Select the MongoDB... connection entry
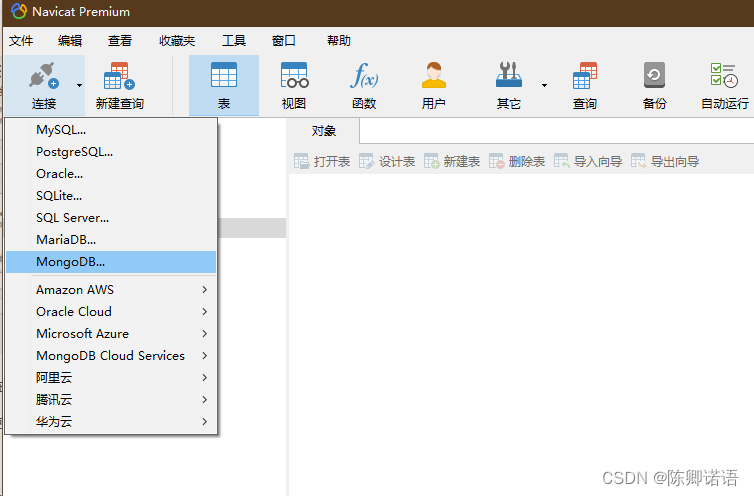Image resolution: width=754 pixels, height=496 pixels. pos(111,262)
